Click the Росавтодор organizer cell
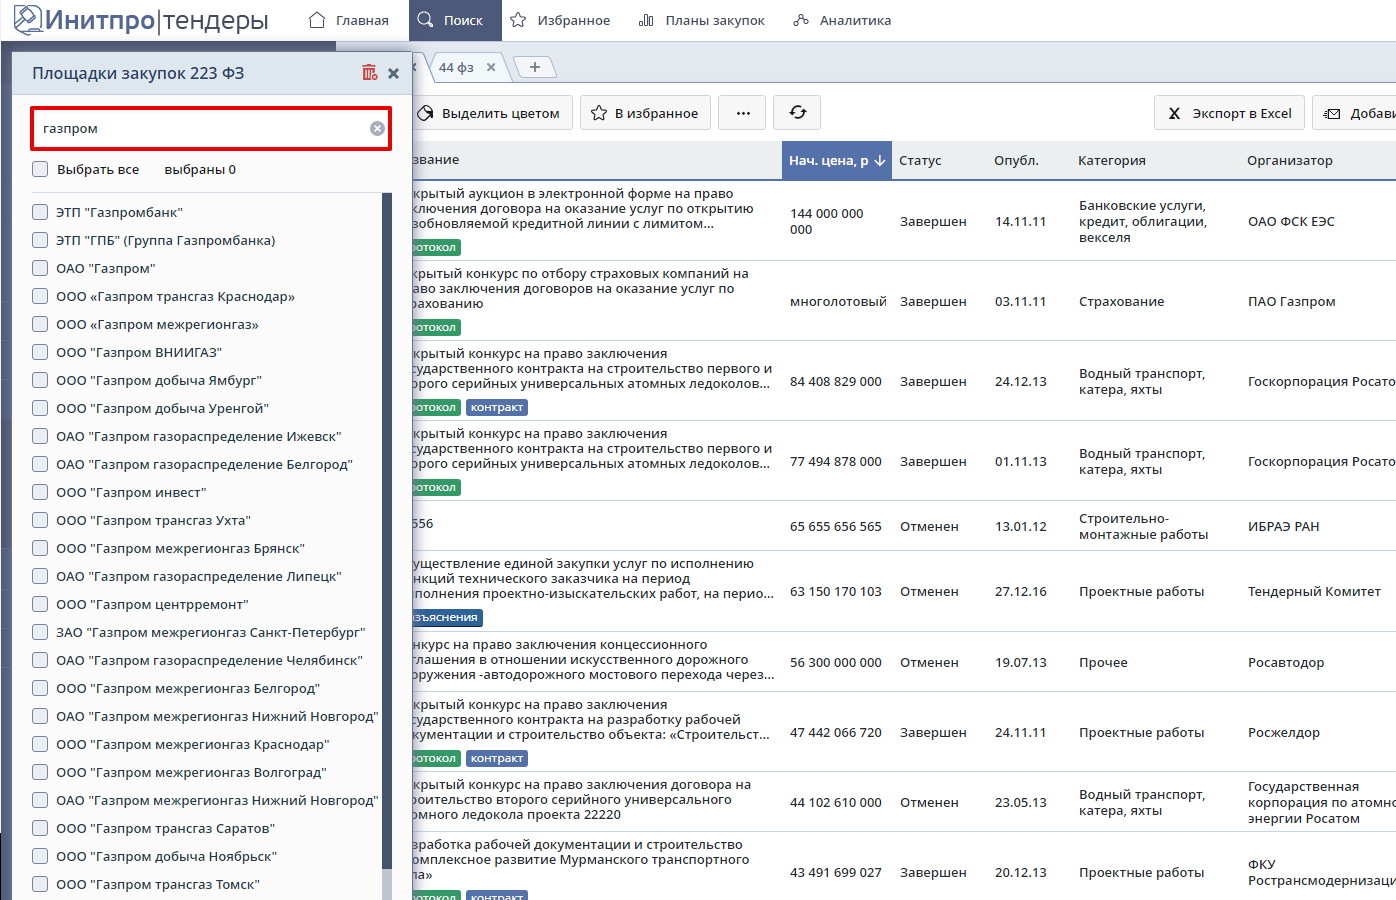Image resolution: width=1396 pixels, height=900 pixels. tap(1286, 662)
